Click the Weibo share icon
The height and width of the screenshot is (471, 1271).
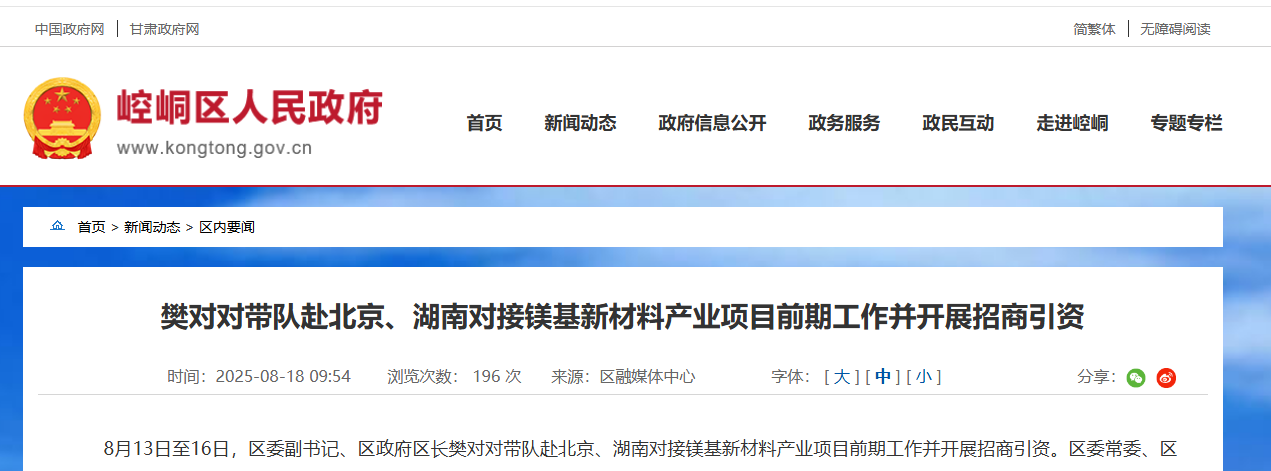pyautogui.click(x=1166, y=377)
